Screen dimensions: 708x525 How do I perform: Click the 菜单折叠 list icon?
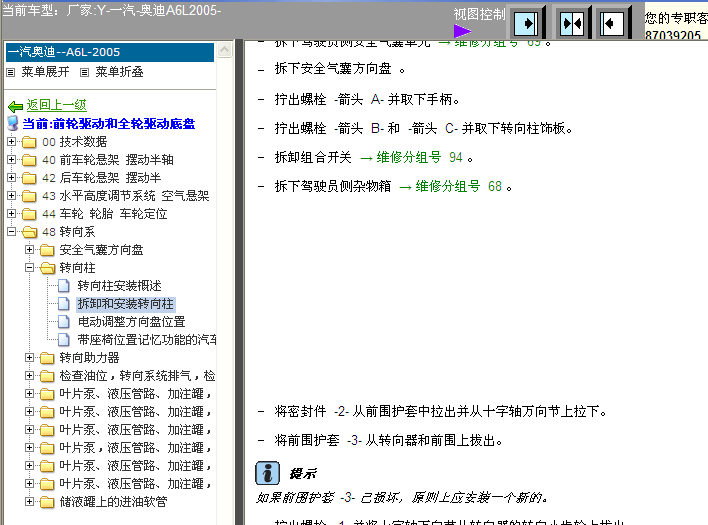click(x=84, y=72)
